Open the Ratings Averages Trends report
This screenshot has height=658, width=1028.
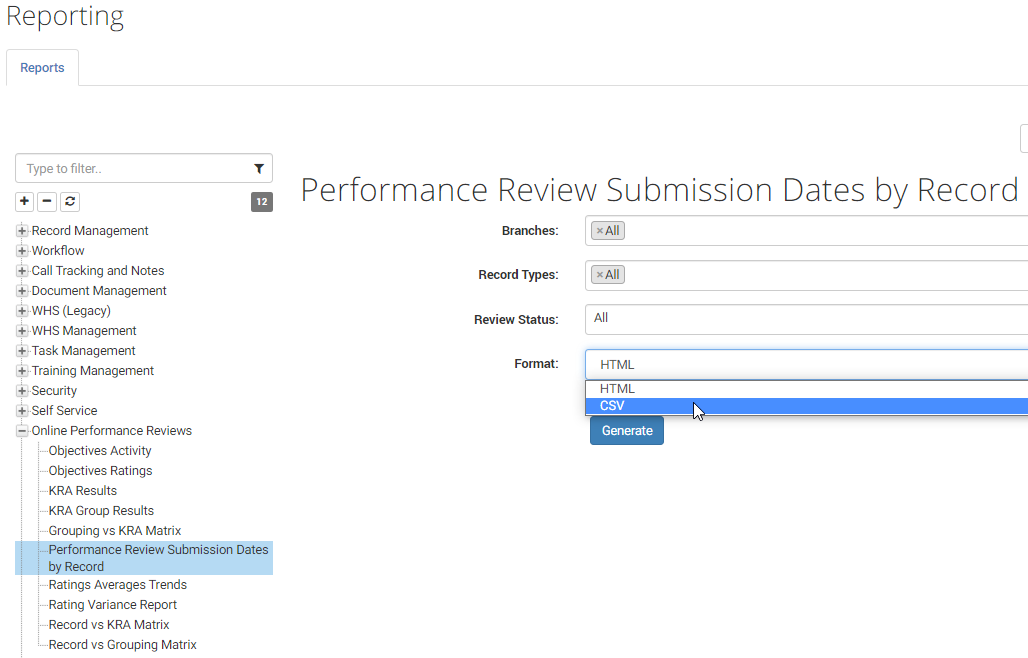pyautogui.click(x=117, y=585)
